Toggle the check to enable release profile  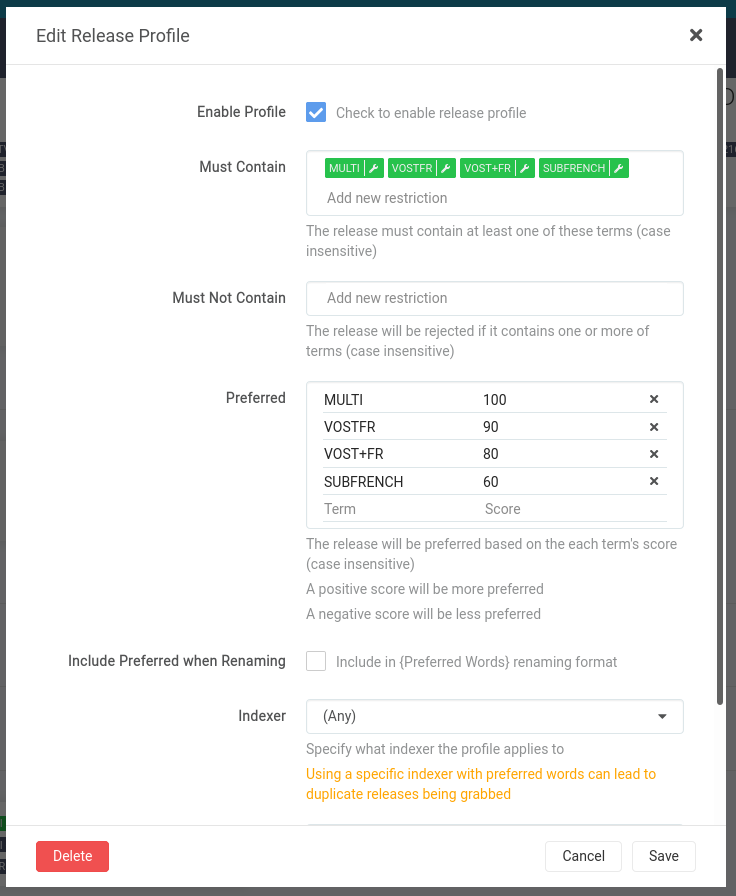(x=315, y=113)
